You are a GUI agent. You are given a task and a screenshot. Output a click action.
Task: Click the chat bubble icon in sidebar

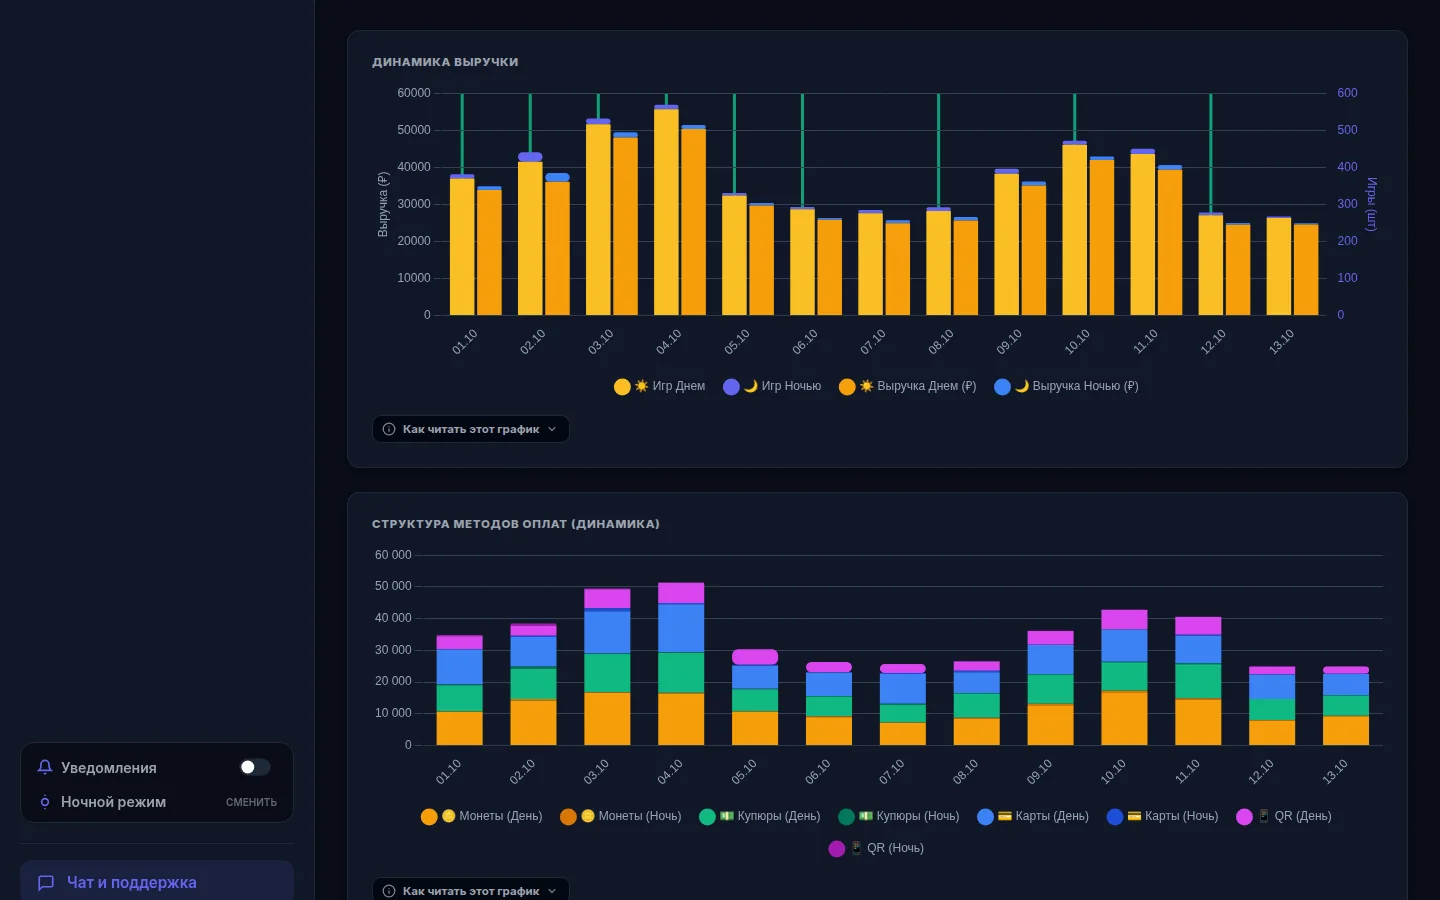pos(46,882)
